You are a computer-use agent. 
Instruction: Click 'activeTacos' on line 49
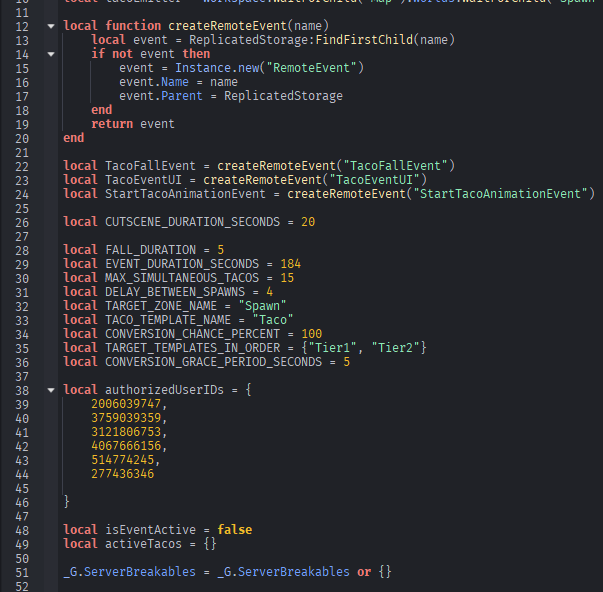coord(143,544)
